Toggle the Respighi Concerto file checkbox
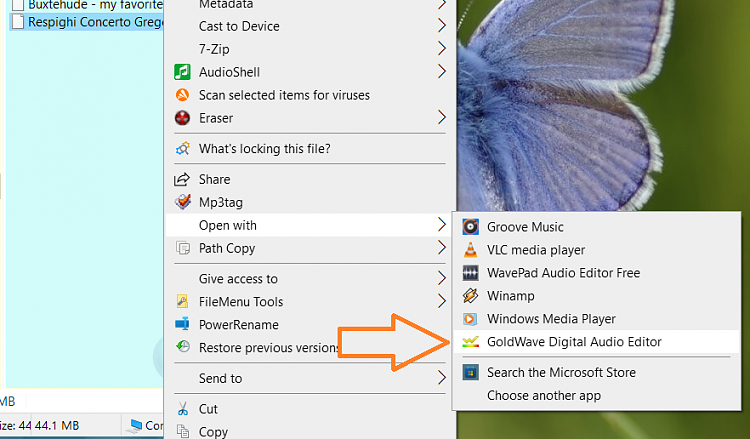 pyautogui.click(x=16, y=22)
